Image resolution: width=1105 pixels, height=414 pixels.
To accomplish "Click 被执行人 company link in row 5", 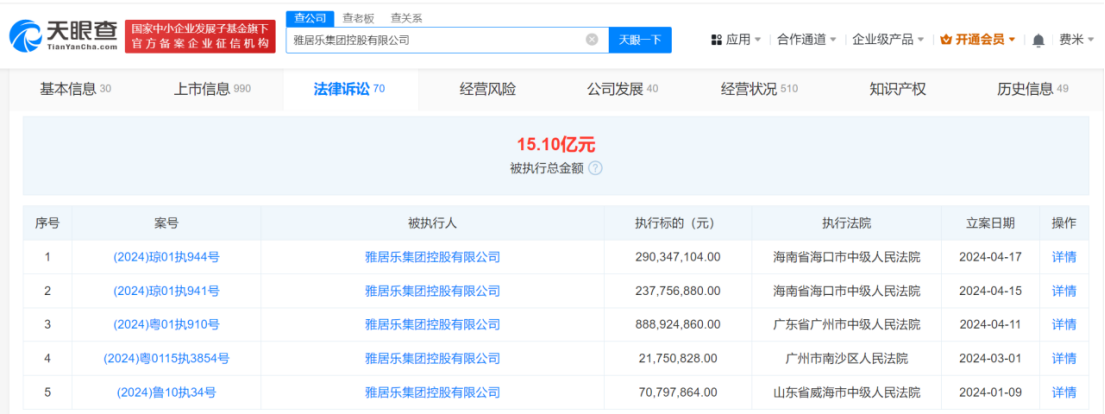I will pyautogui.click(x=432, y=391).
